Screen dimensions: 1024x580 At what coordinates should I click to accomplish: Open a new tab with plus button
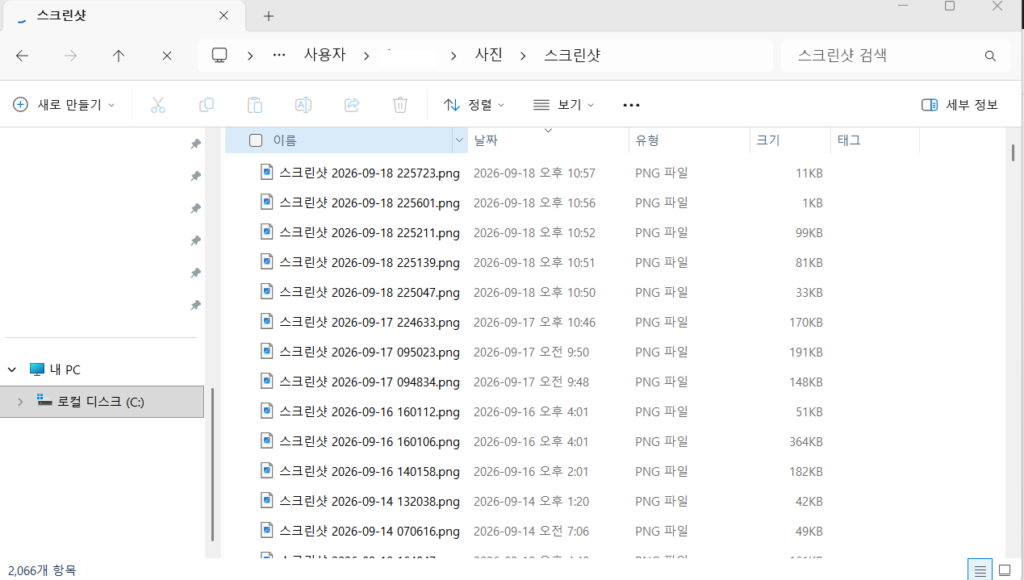coord(268,16)
